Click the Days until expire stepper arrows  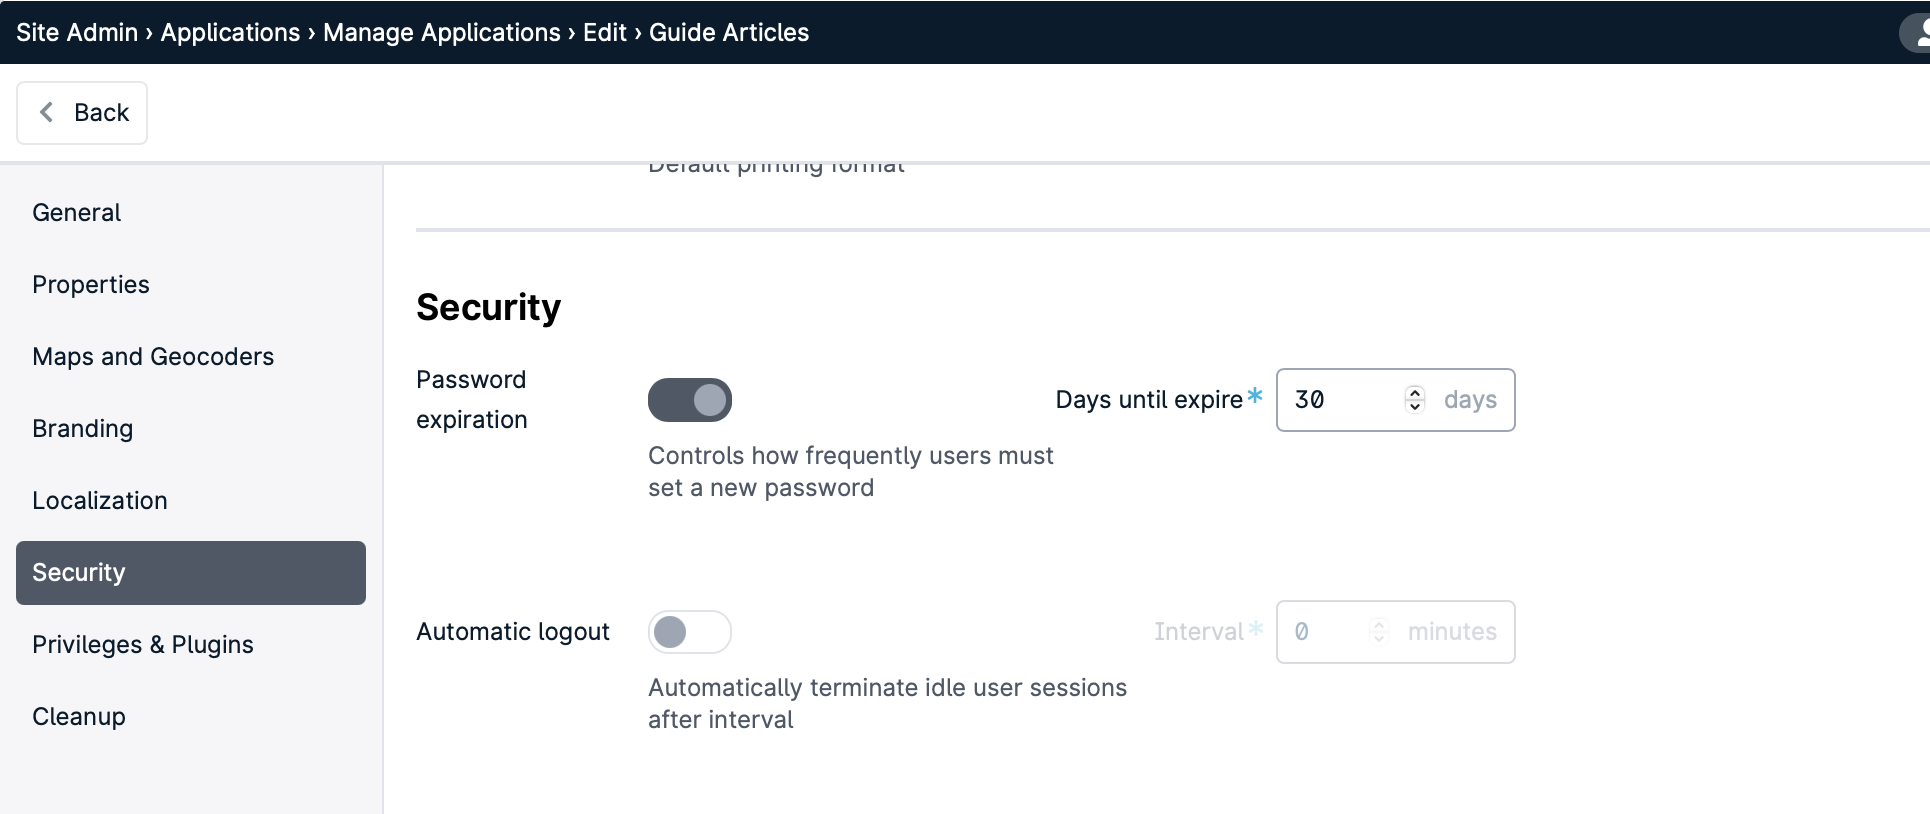click(x=1414, y=400)
